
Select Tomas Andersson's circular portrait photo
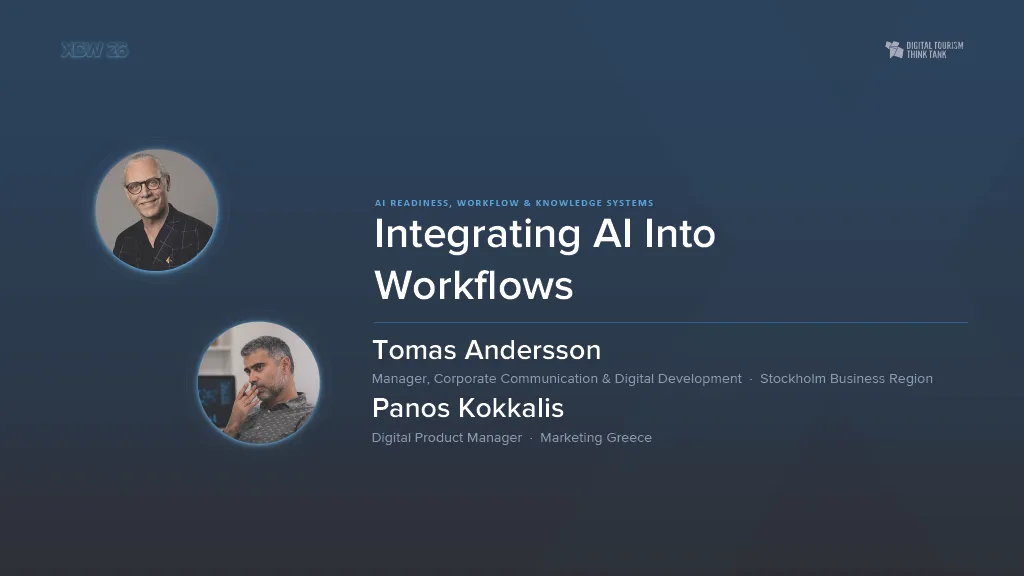[x=157, y=210]
